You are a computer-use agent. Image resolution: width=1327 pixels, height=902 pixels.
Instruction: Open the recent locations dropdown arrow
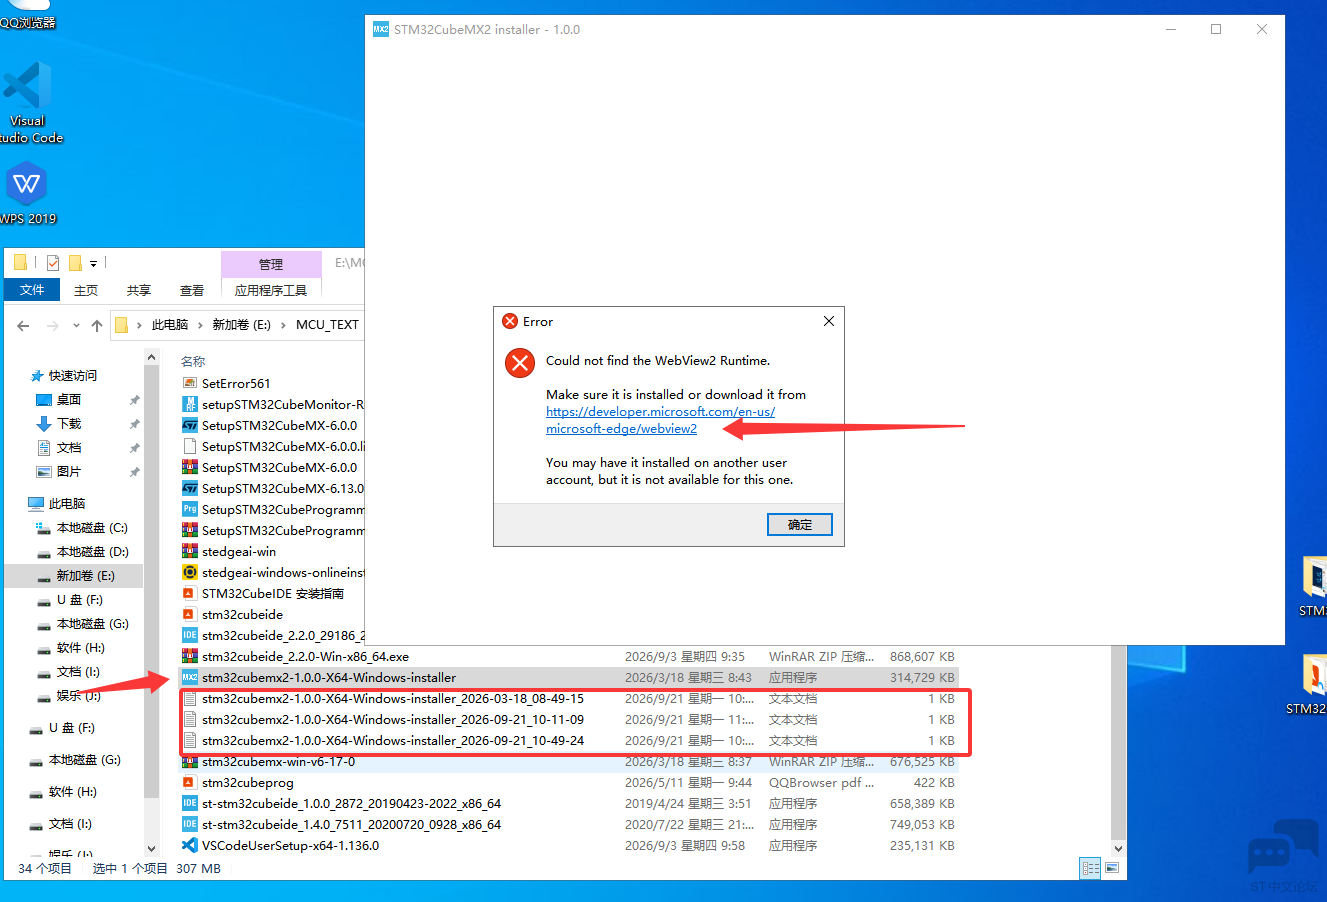click(76, 325)
